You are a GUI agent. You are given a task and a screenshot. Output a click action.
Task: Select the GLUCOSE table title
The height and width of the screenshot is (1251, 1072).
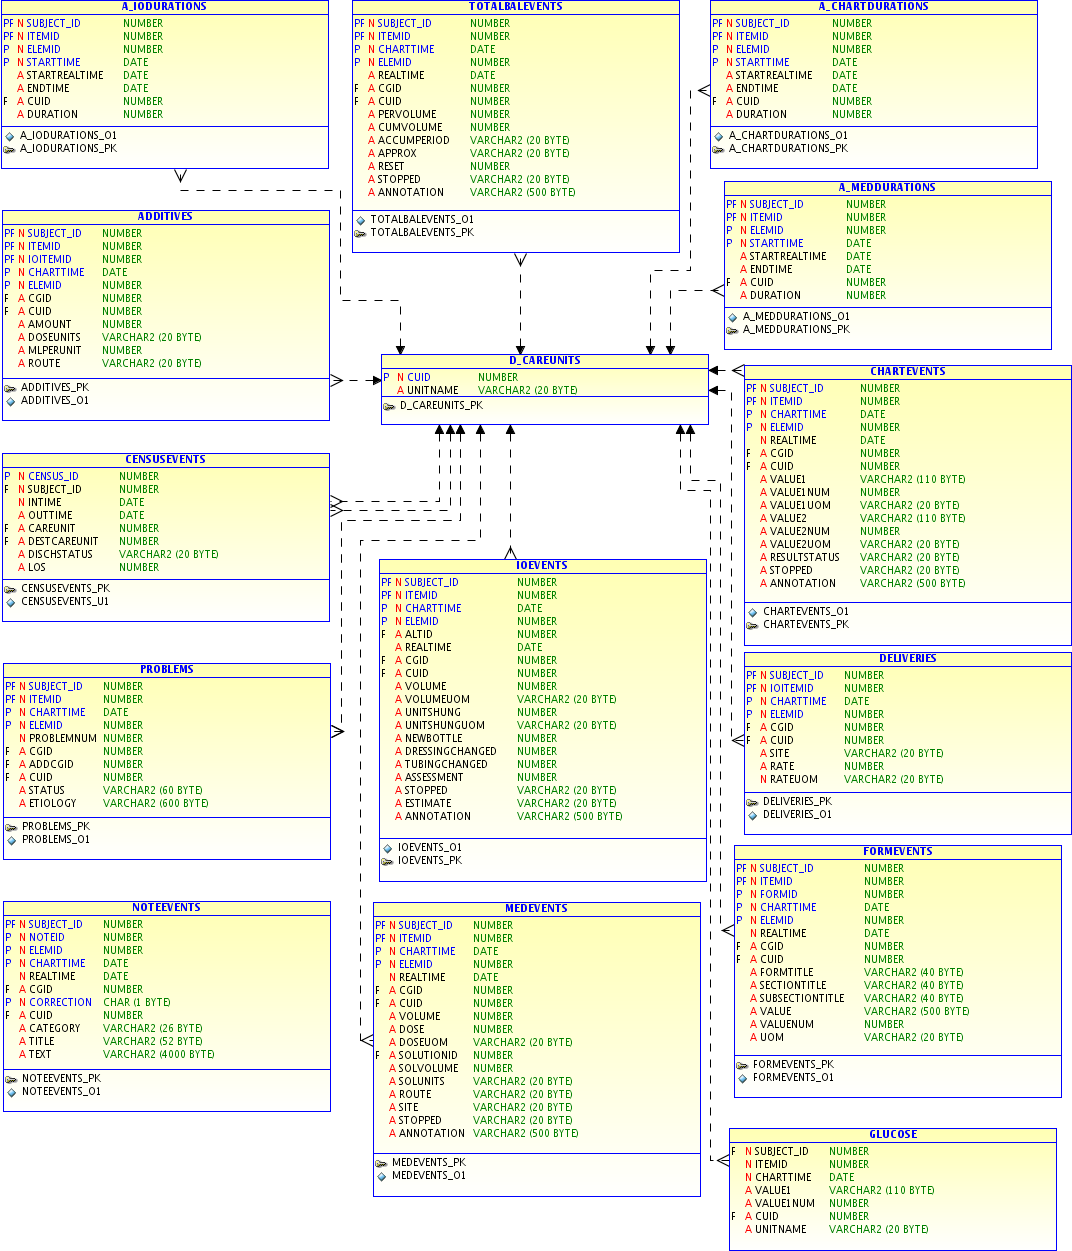[x=893, y=1135]
